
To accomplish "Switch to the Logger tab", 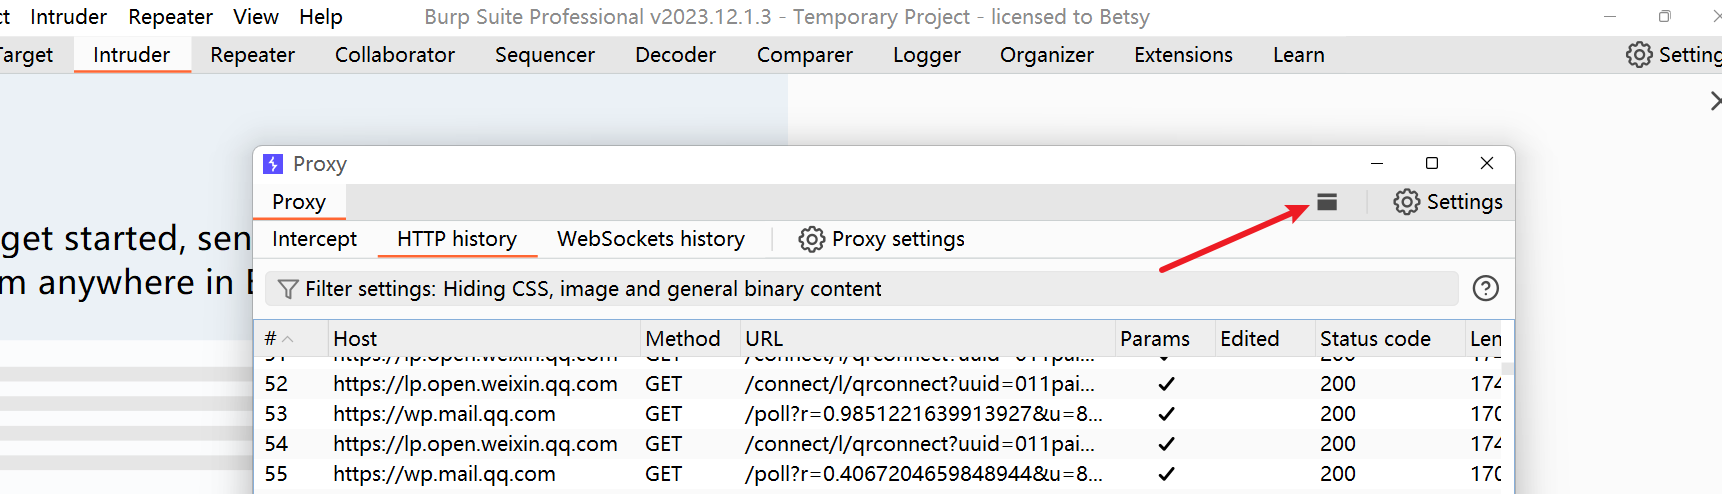I will coord(927,55).
